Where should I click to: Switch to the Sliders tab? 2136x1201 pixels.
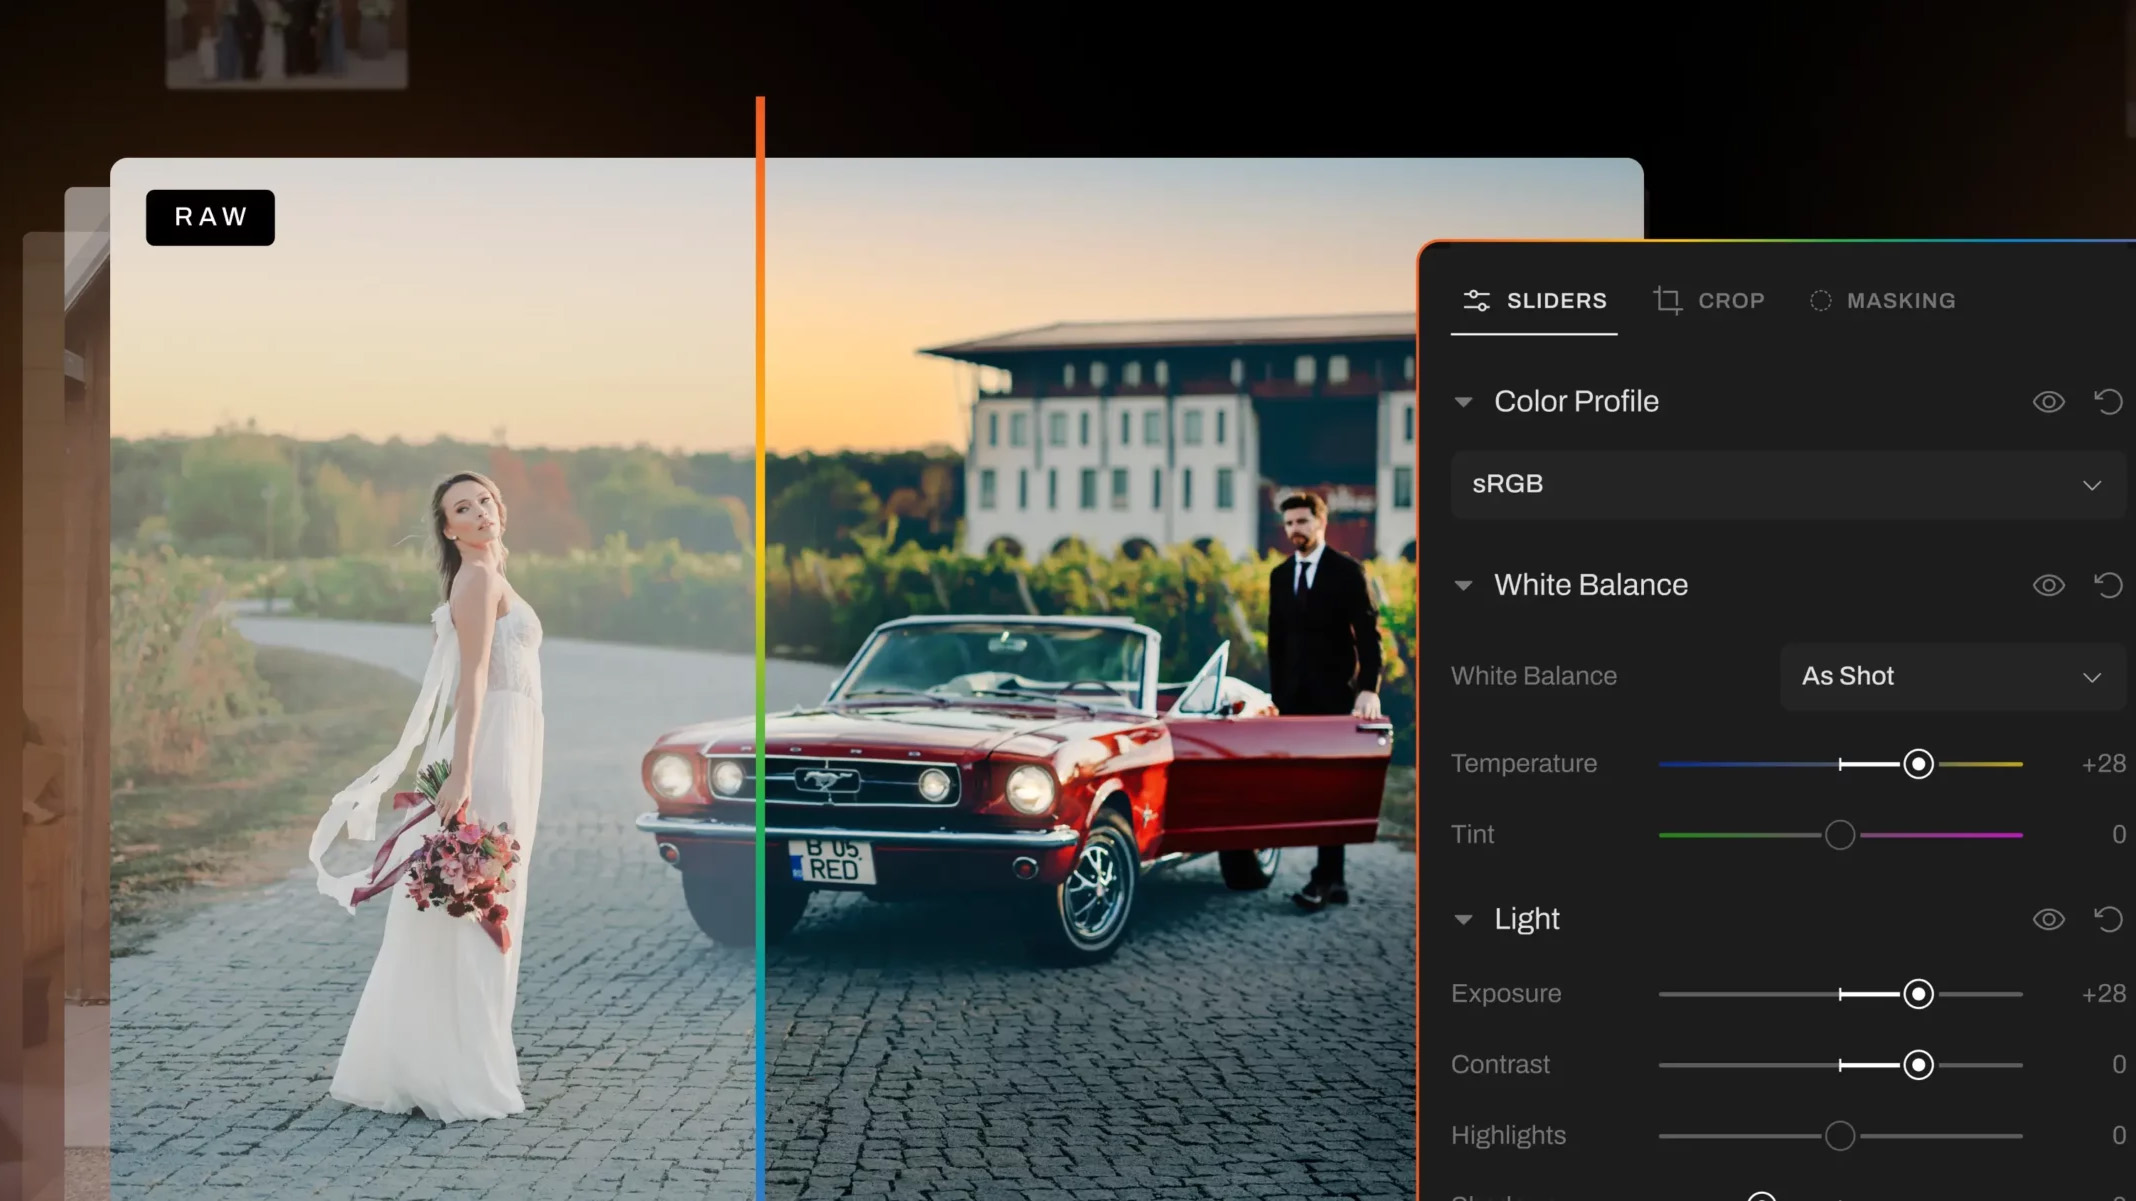[1534, 301]
